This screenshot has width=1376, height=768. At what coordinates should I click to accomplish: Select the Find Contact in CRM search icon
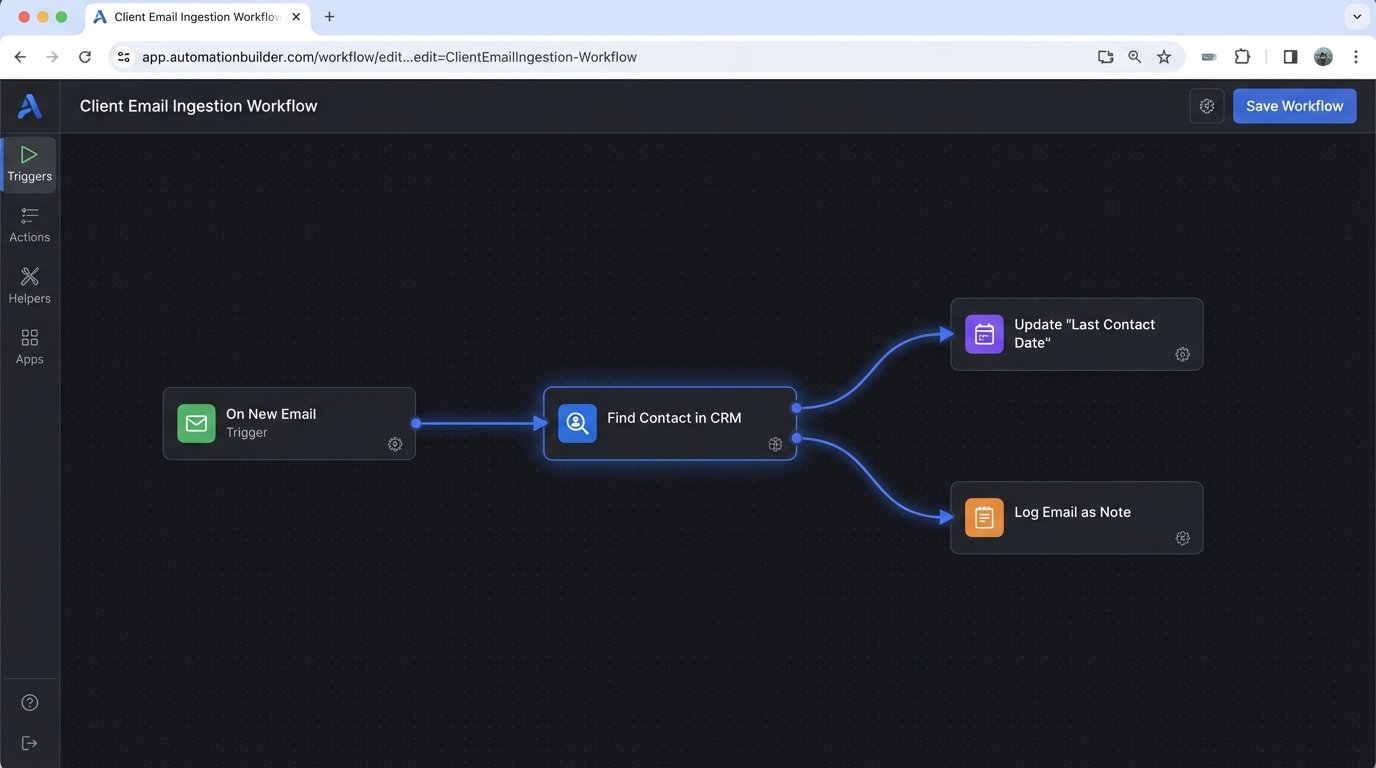pos(577,423)
